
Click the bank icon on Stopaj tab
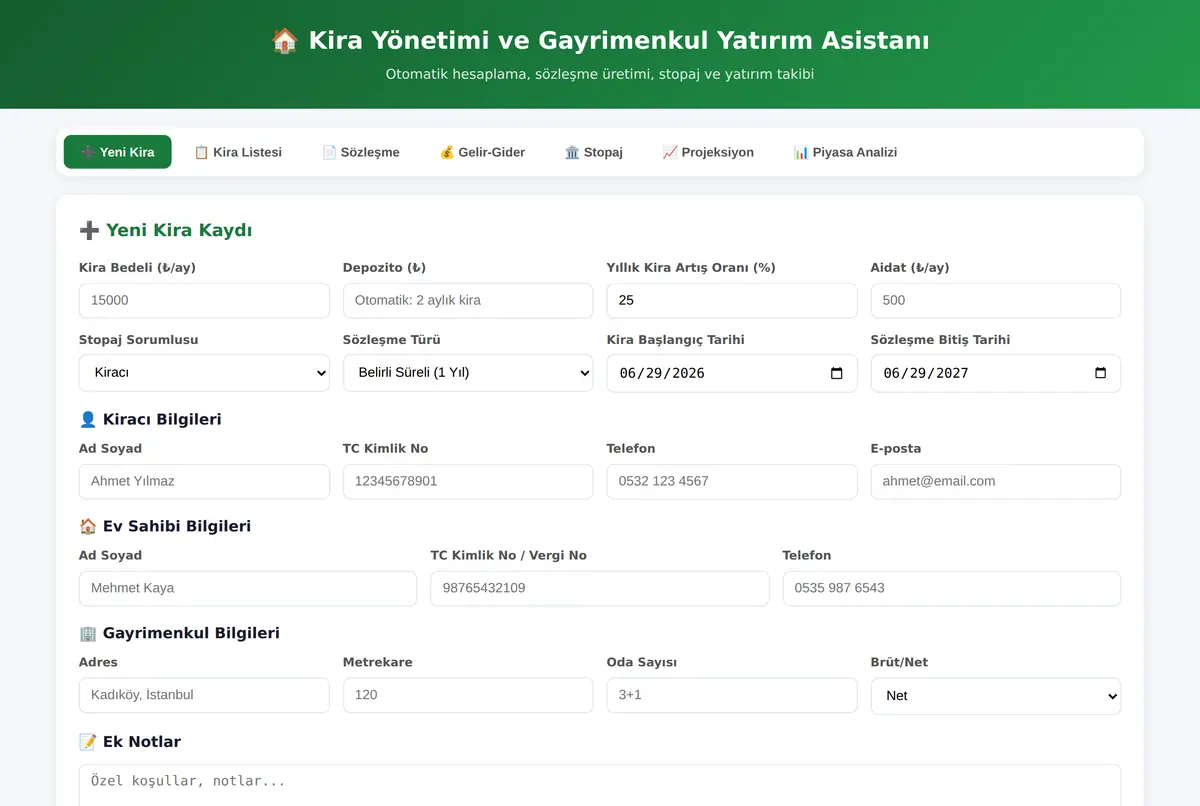pos(572,153)
